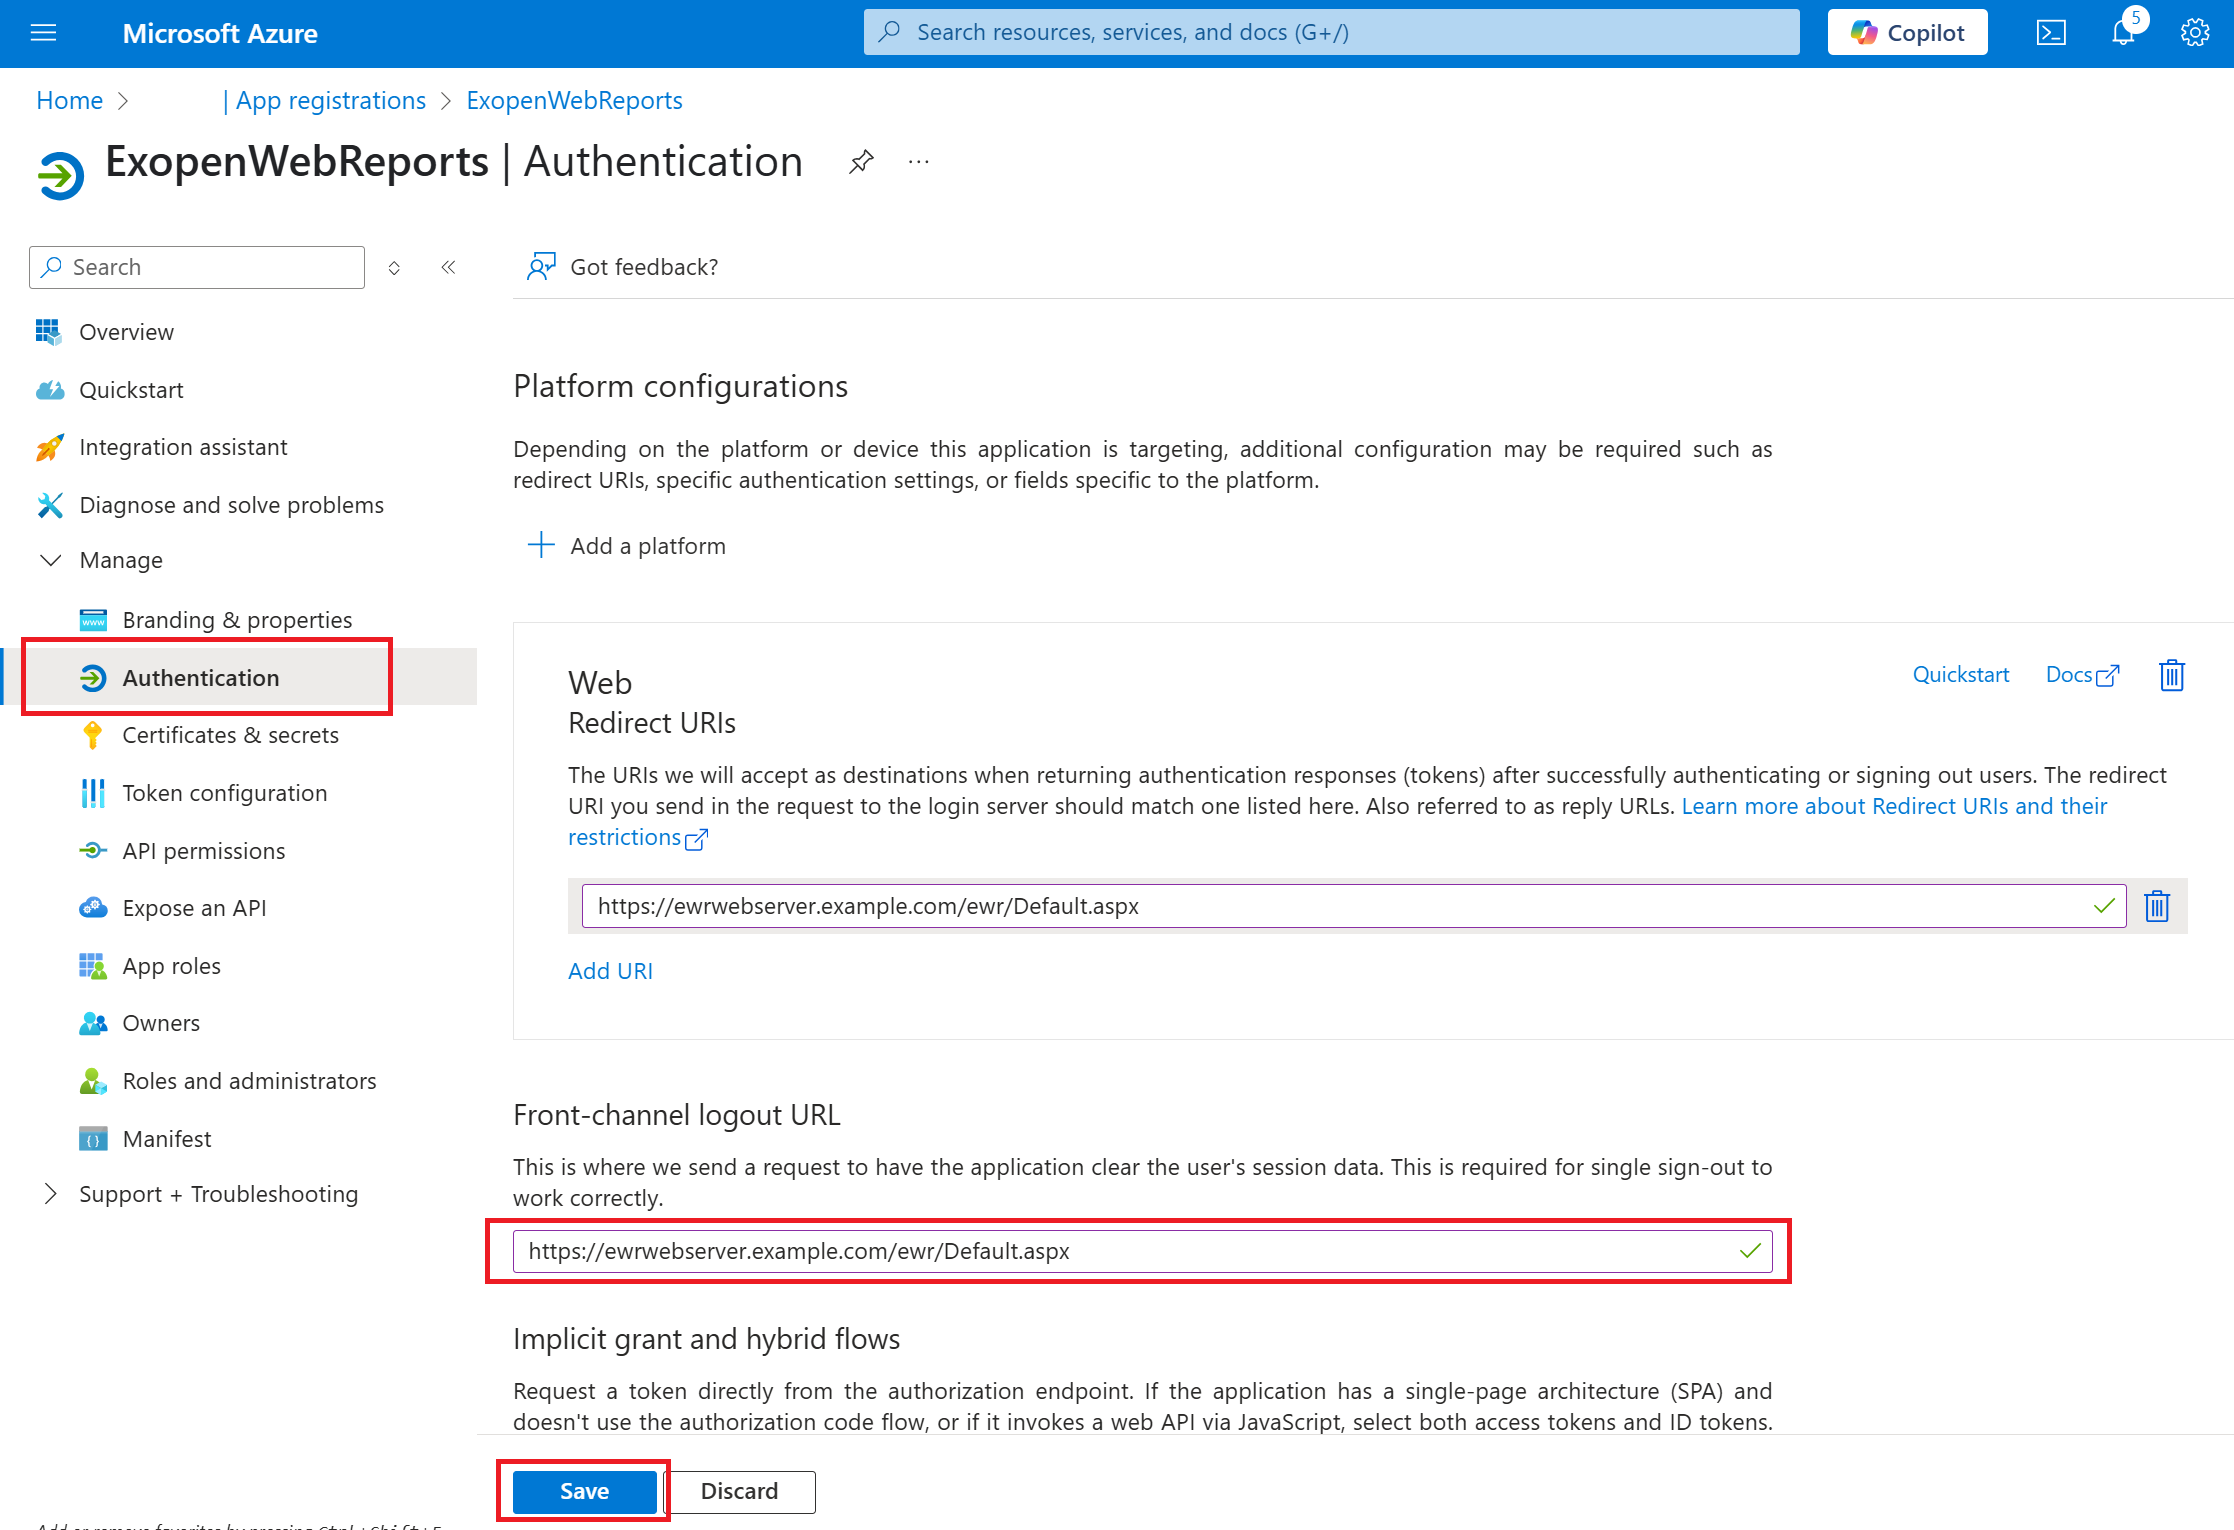Delete the Web platform configuration
This screenshot has width=2234, height=1530.
pyautogui.click(x=2171, y=676)
